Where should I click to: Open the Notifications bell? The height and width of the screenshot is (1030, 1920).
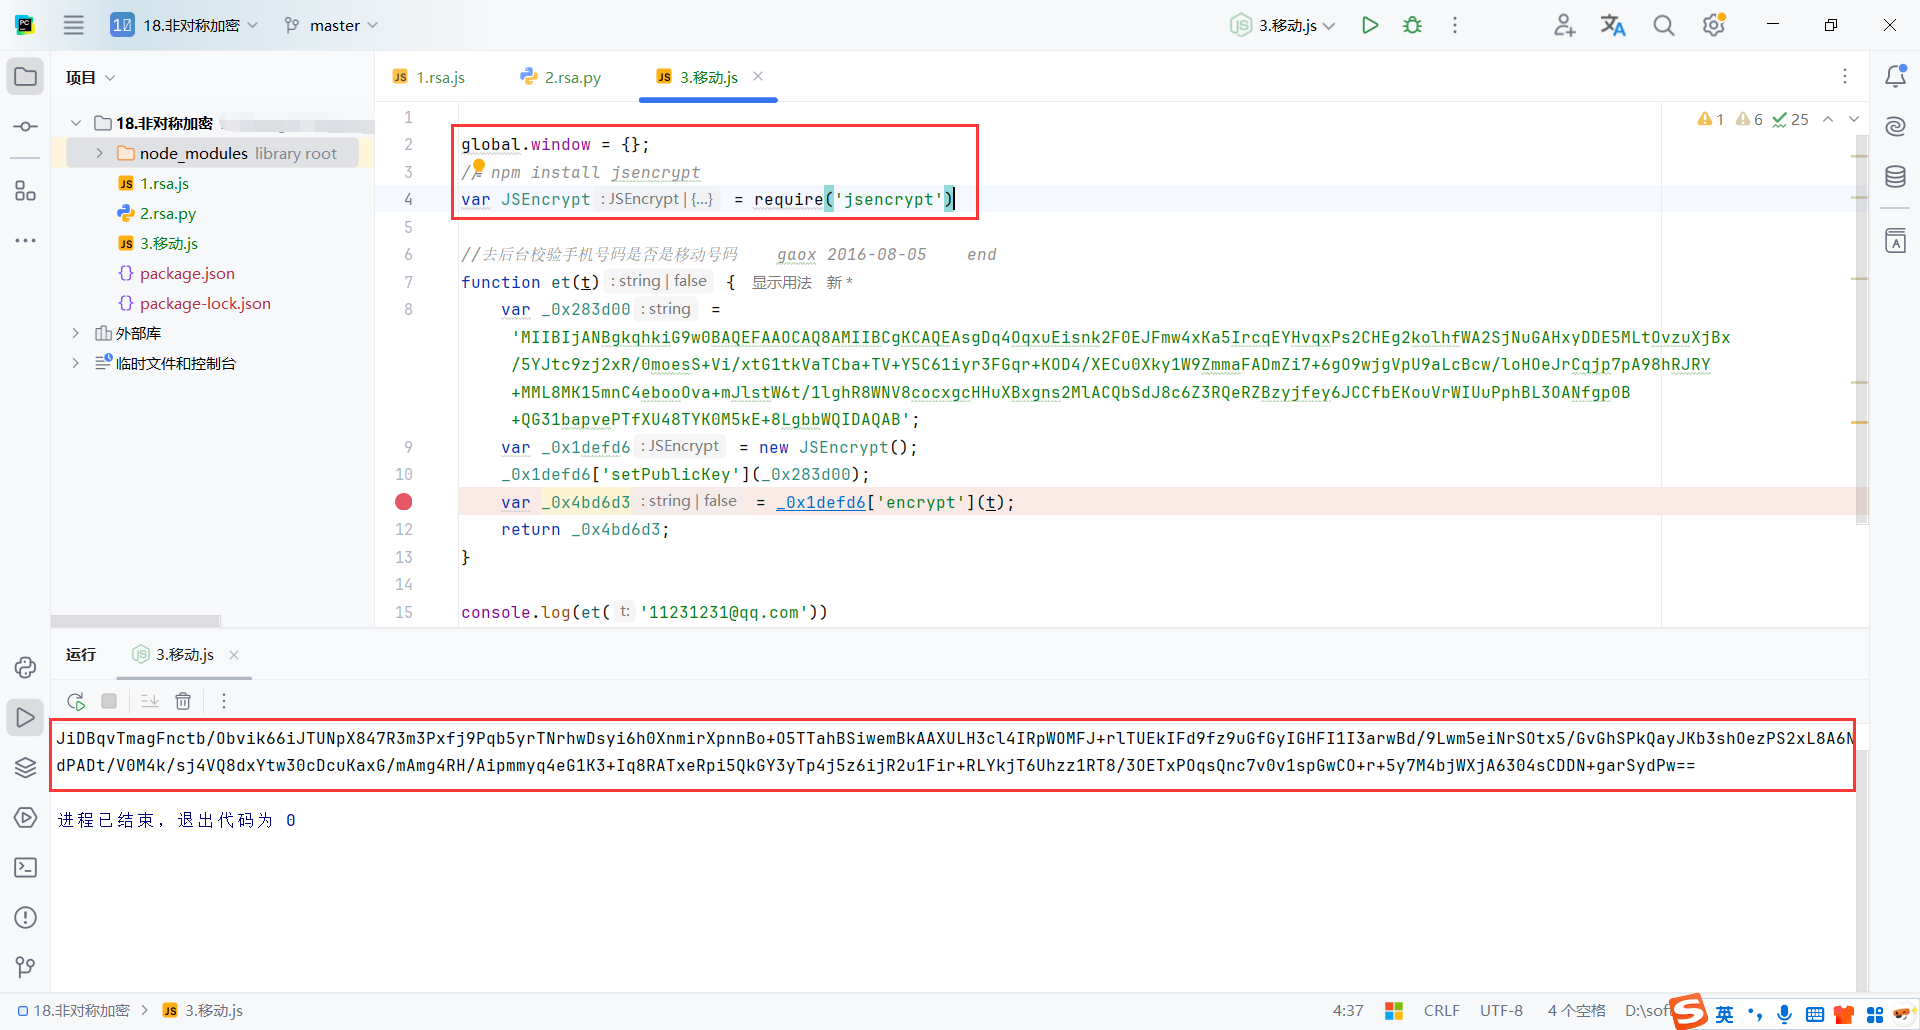(x=1895, y=76)
